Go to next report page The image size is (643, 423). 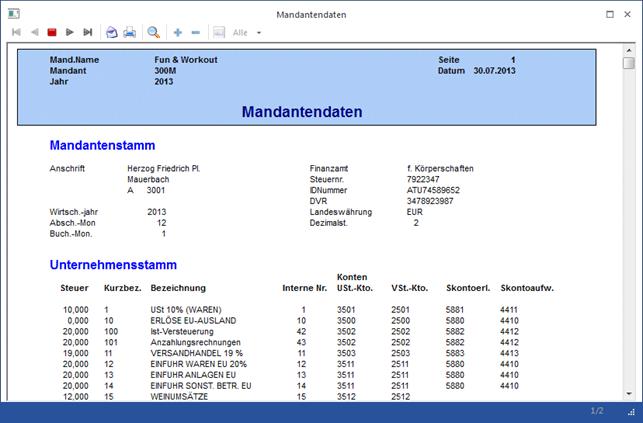coord(70,32)
